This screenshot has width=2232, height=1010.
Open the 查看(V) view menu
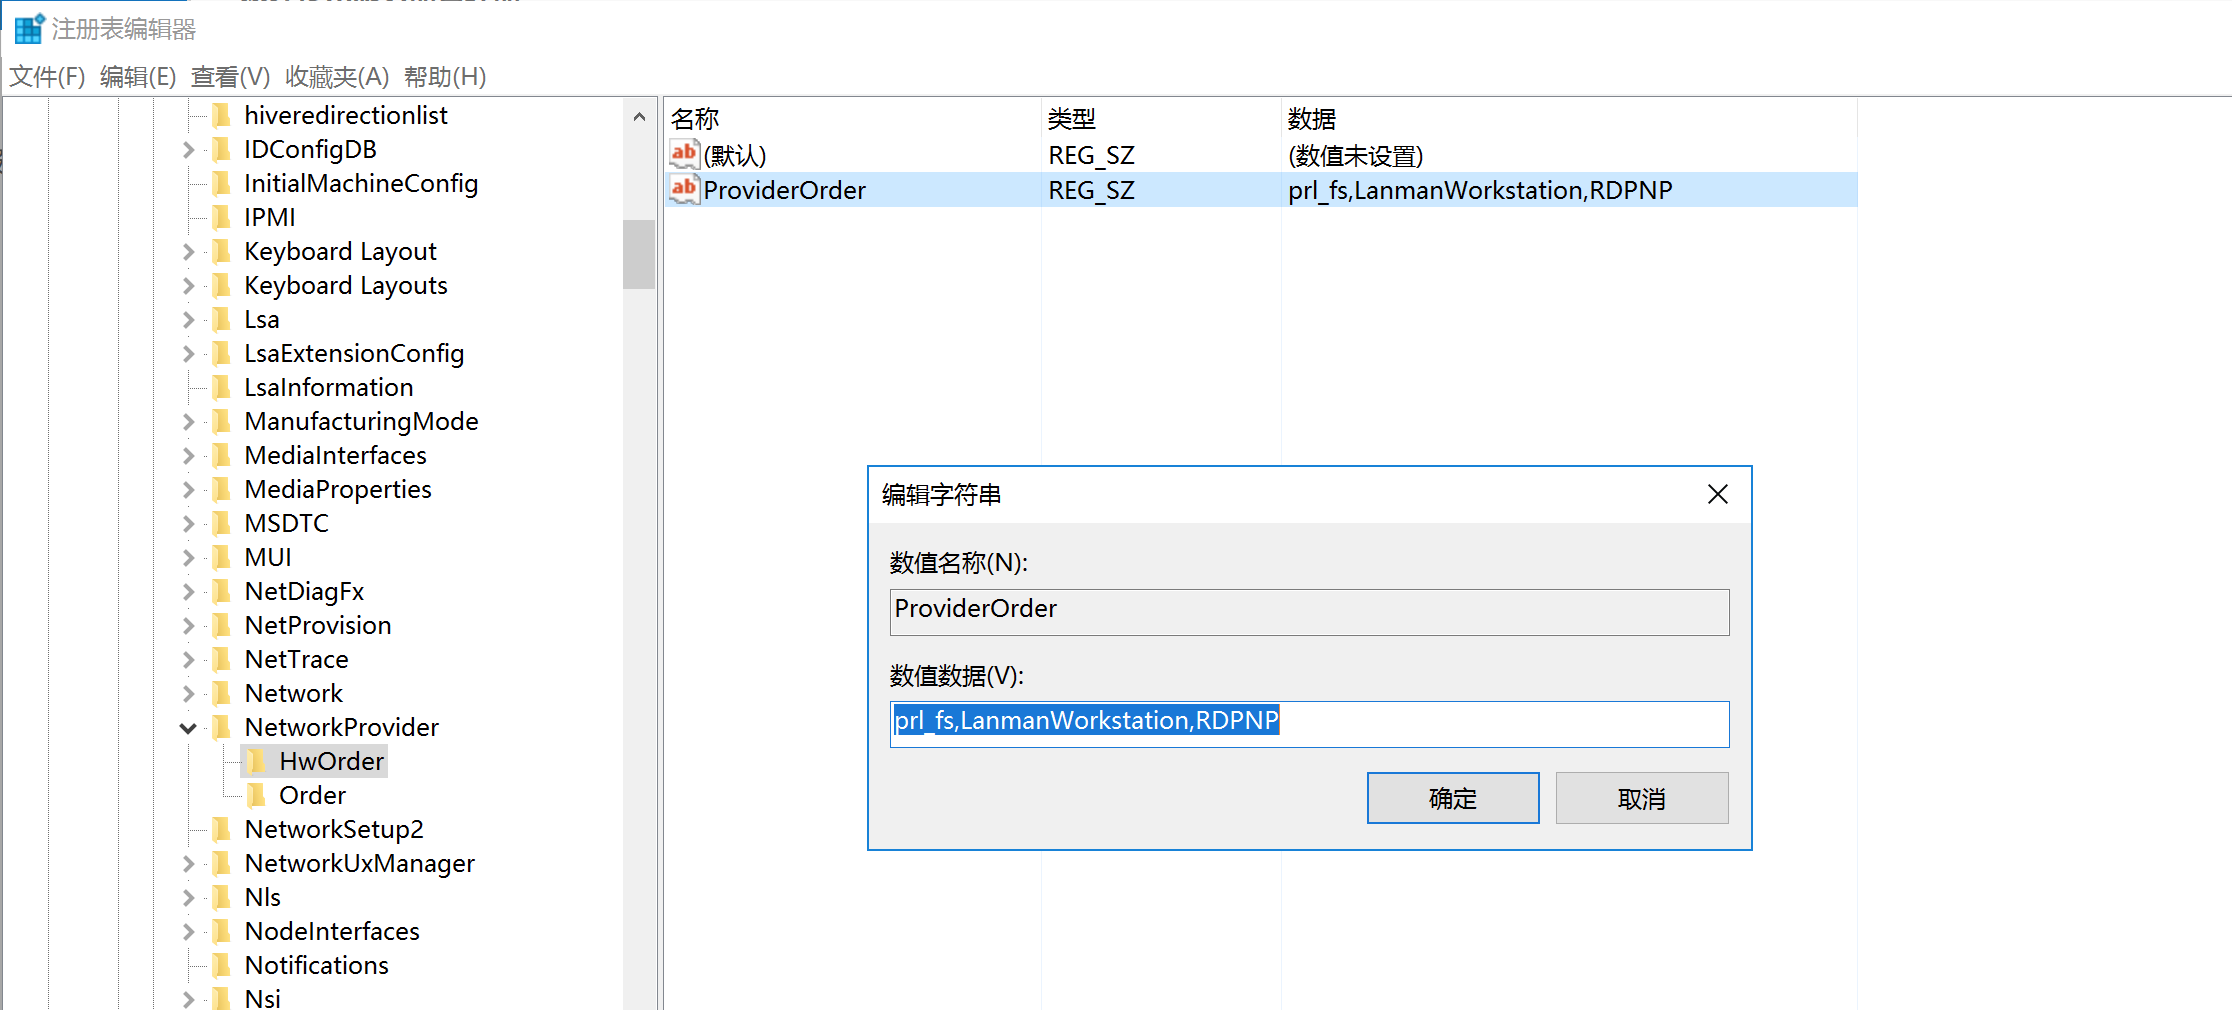pos(230,77)
